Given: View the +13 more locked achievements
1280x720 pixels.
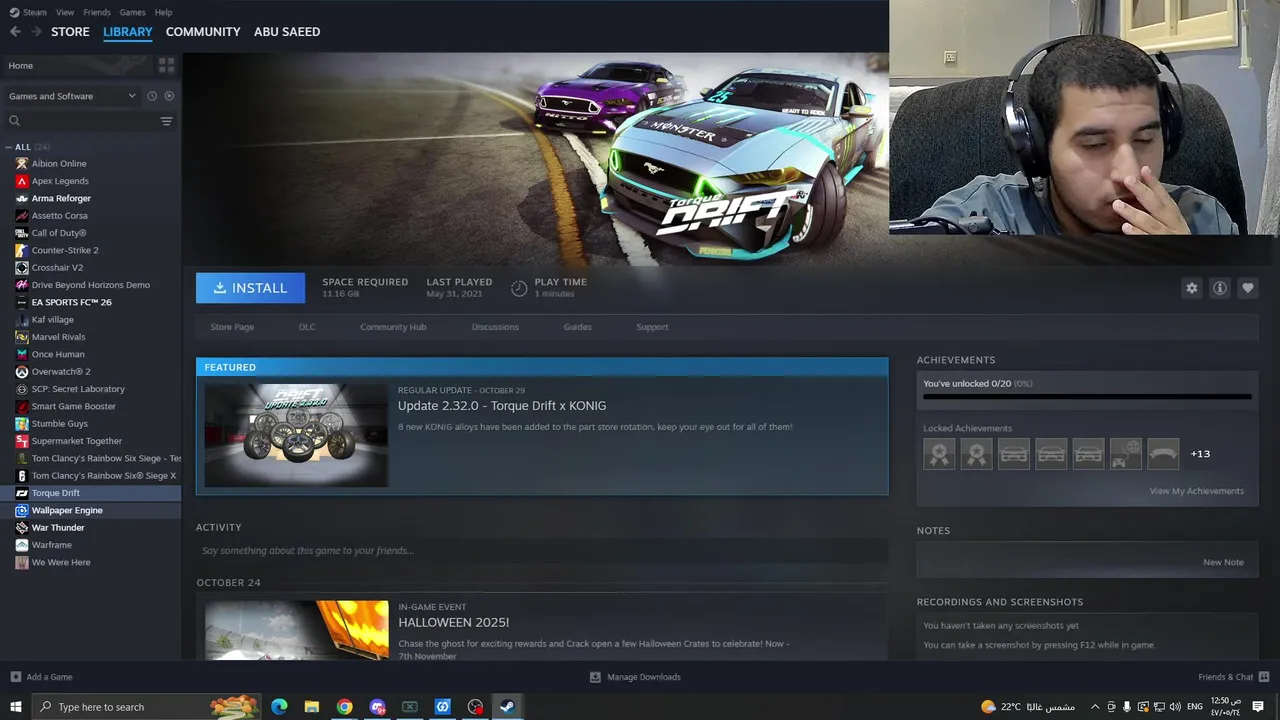Looking at the screenshot, I should click(x=1200, y=454).
